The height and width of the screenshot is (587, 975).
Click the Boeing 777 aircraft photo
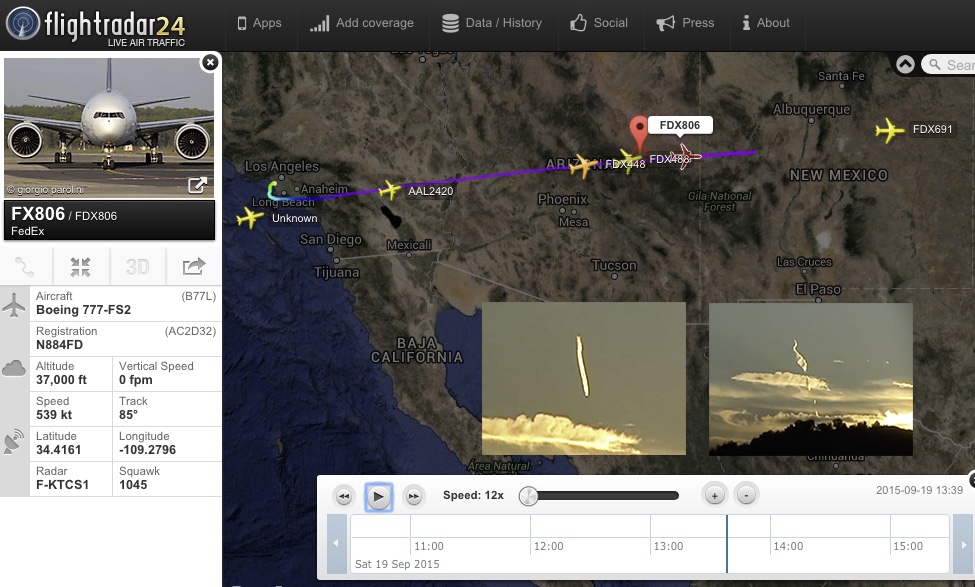[109, 127]
